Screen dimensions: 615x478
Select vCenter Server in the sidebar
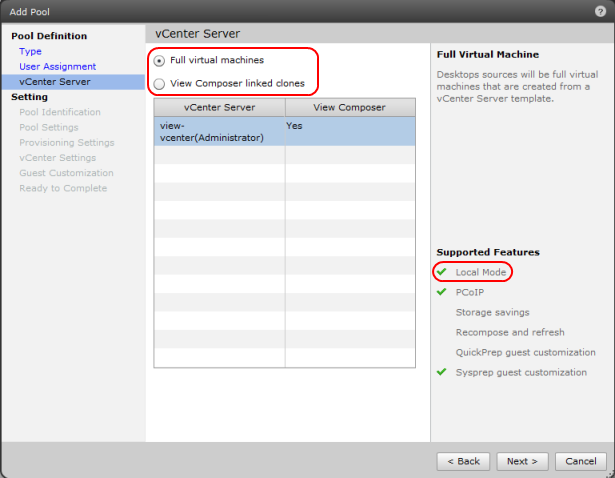(x=54, y=82)
